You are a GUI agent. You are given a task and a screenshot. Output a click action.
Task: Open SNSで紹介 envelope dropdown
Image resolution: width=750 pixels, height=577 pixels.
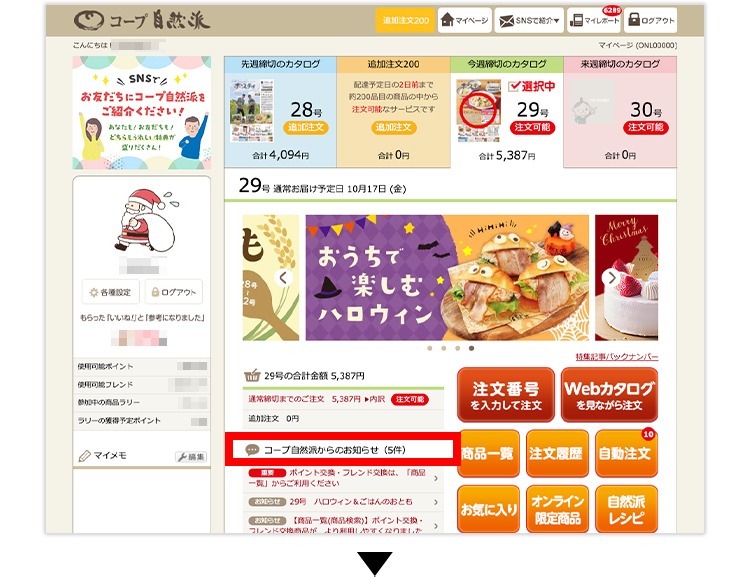point(529,20)
